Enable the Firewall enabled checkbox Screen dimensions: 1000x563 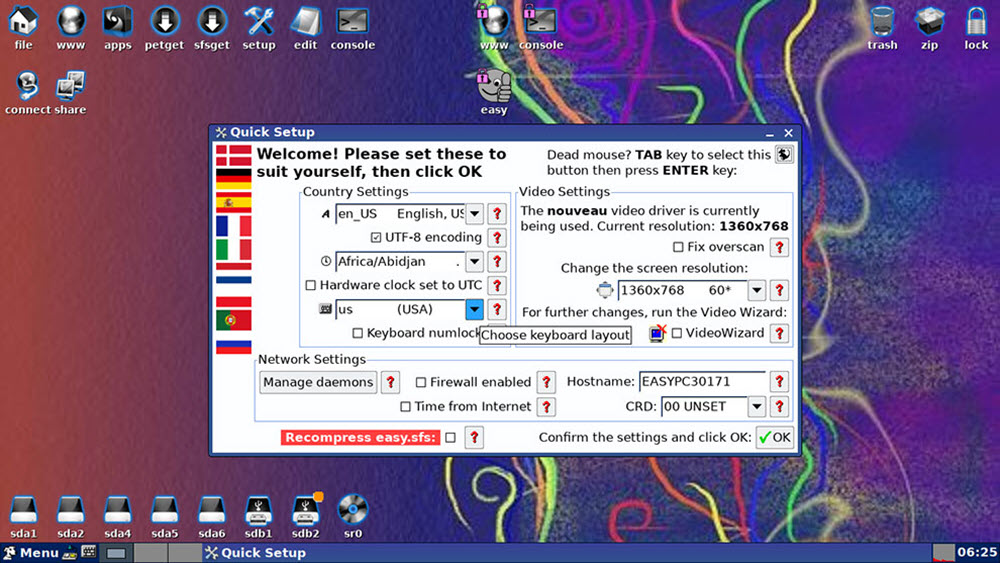[421, 382]
